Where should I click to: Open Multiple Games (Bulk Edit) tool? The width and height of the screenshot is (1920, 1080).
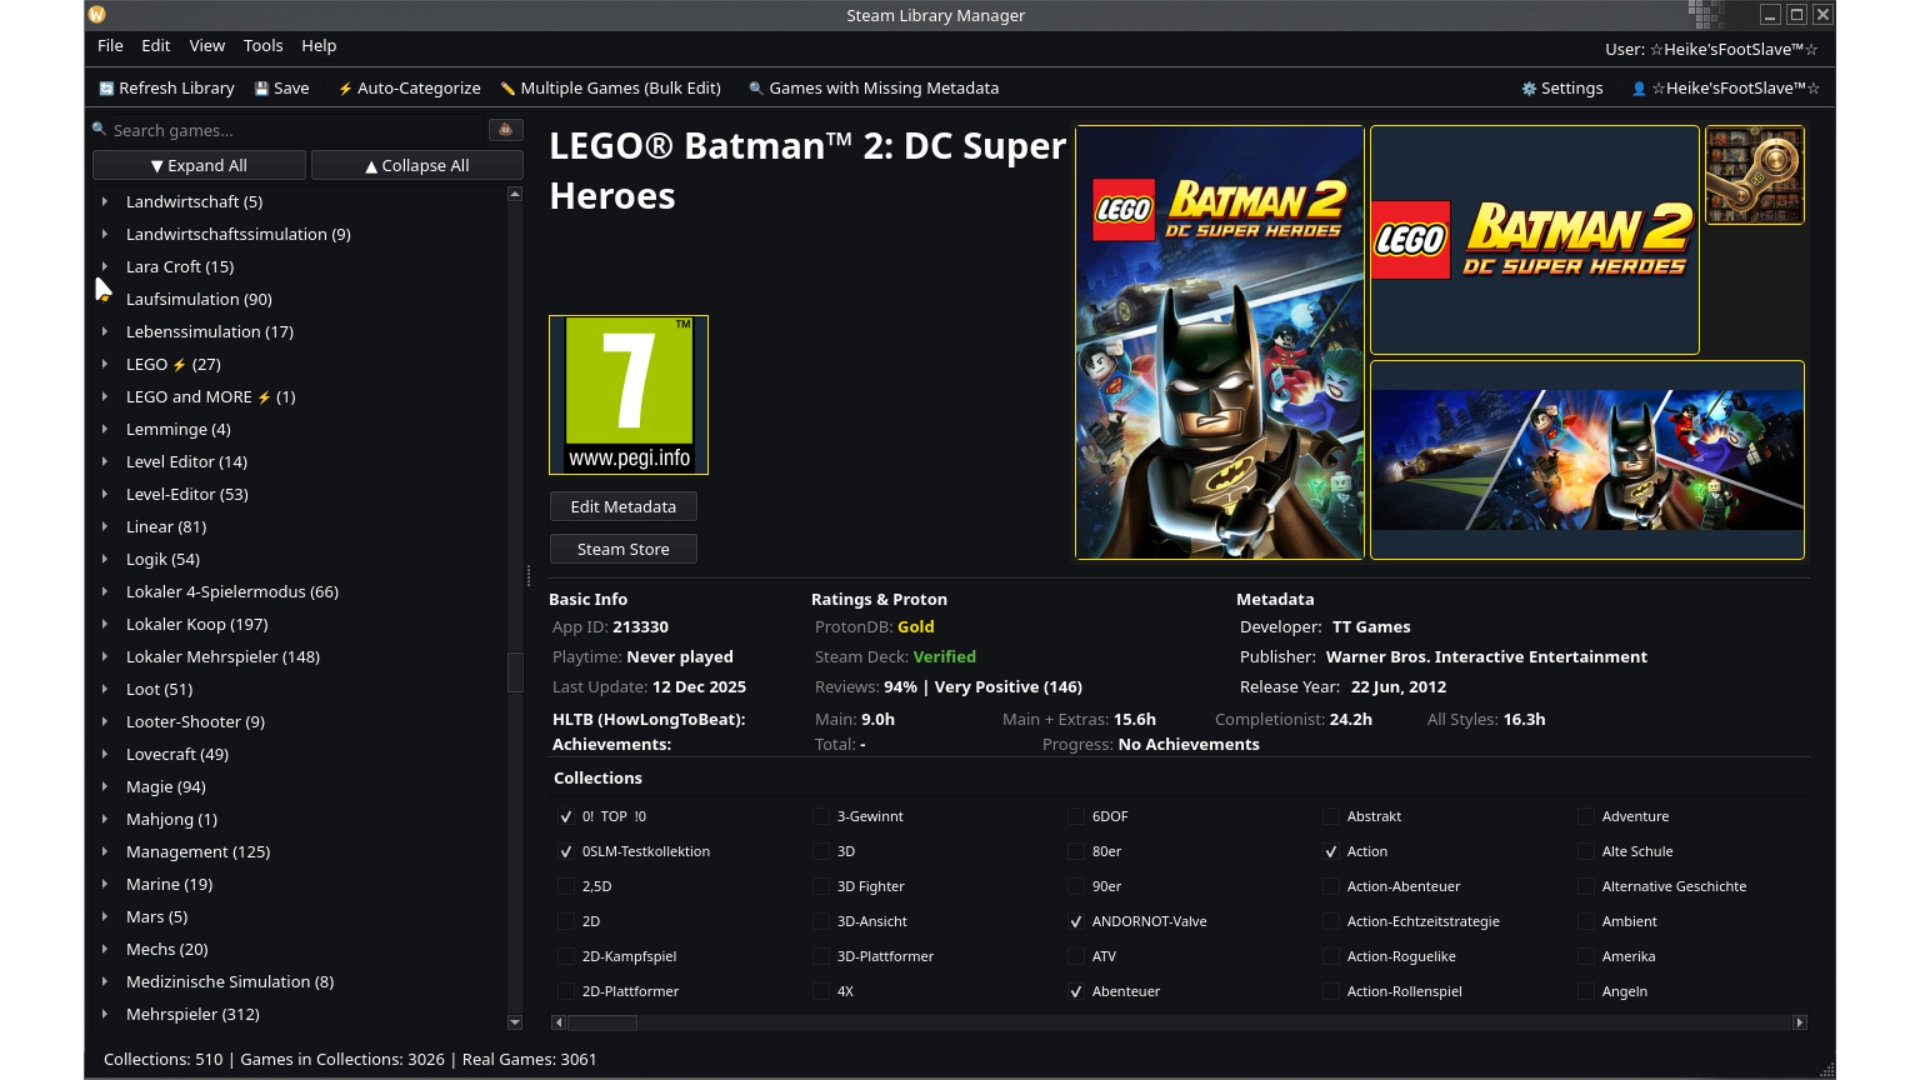tap(610, 88)
